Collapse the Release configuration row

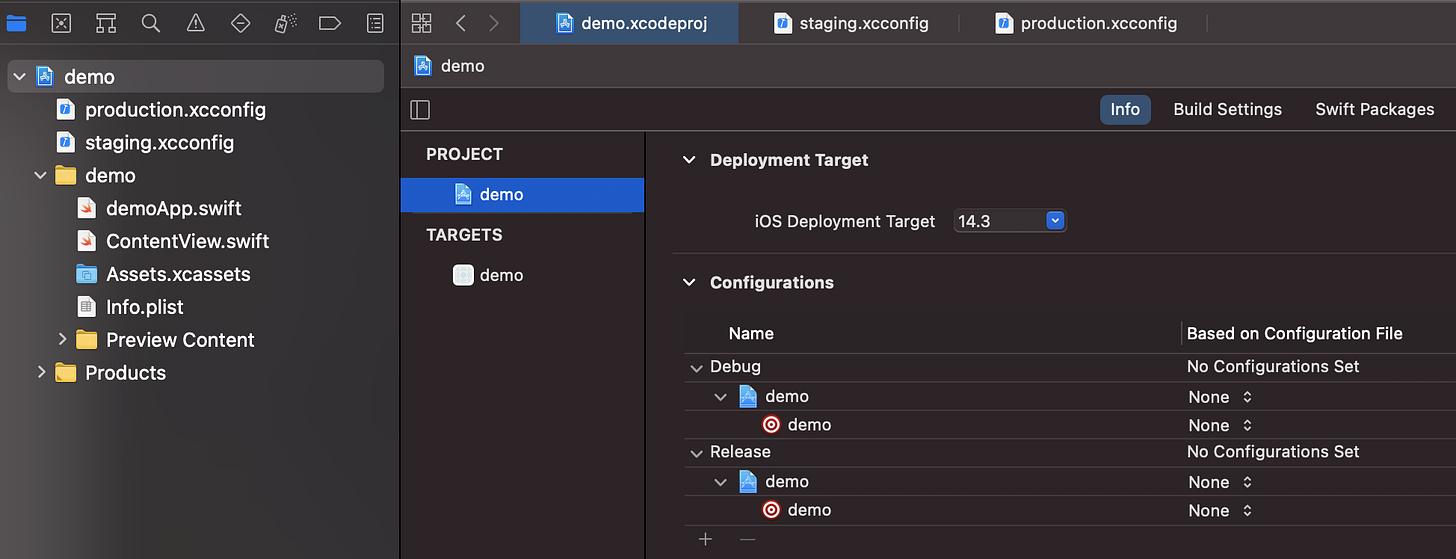click(696, 452)
